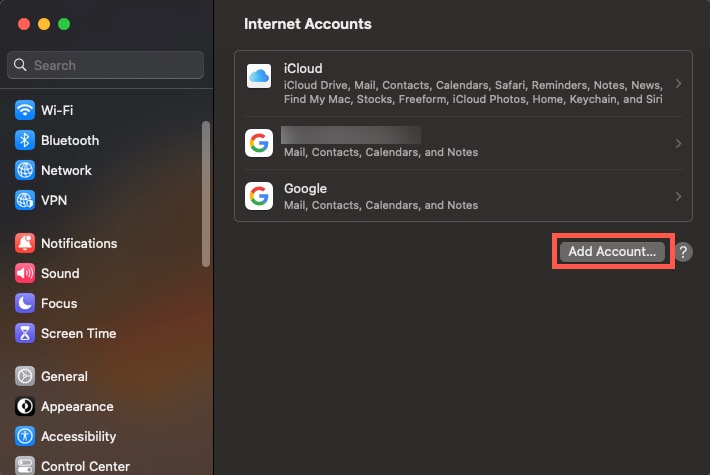Select the VPN icon in sidebar
This screenshot has height=475, width=710.
24,200
